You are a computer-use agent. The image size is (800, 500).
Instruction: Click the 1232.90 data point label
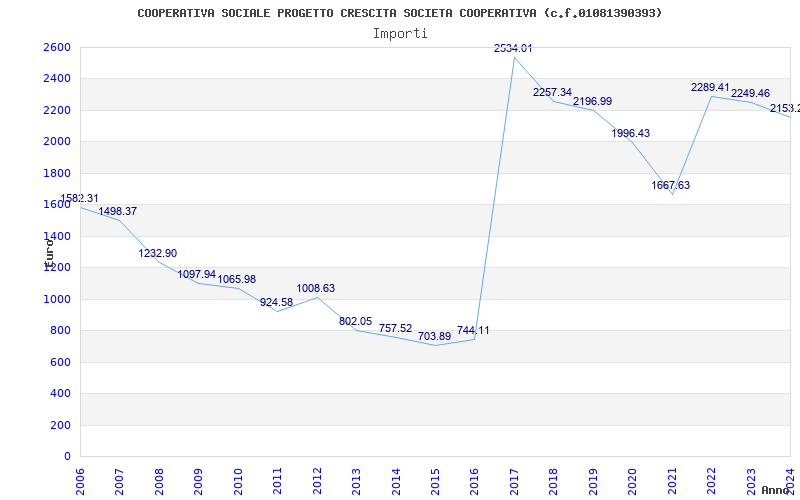tap(158, 253)
